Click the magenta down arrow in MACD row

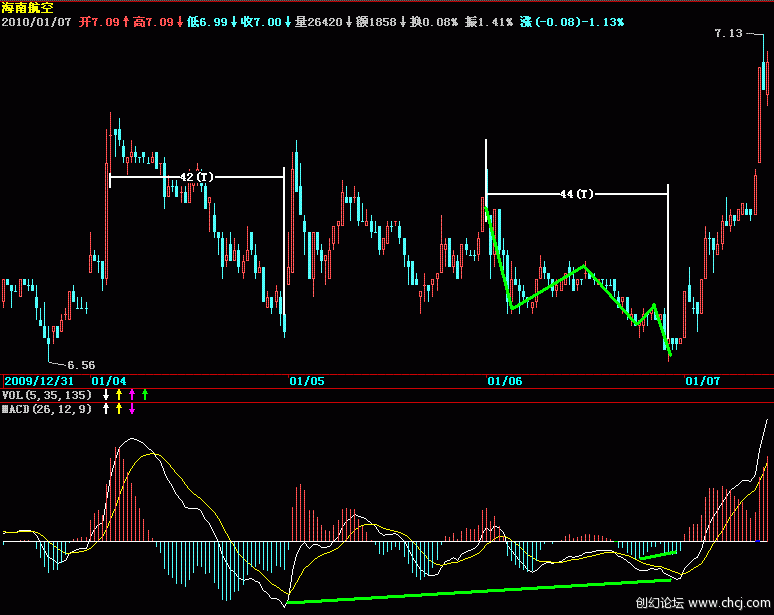click(131, 409)
